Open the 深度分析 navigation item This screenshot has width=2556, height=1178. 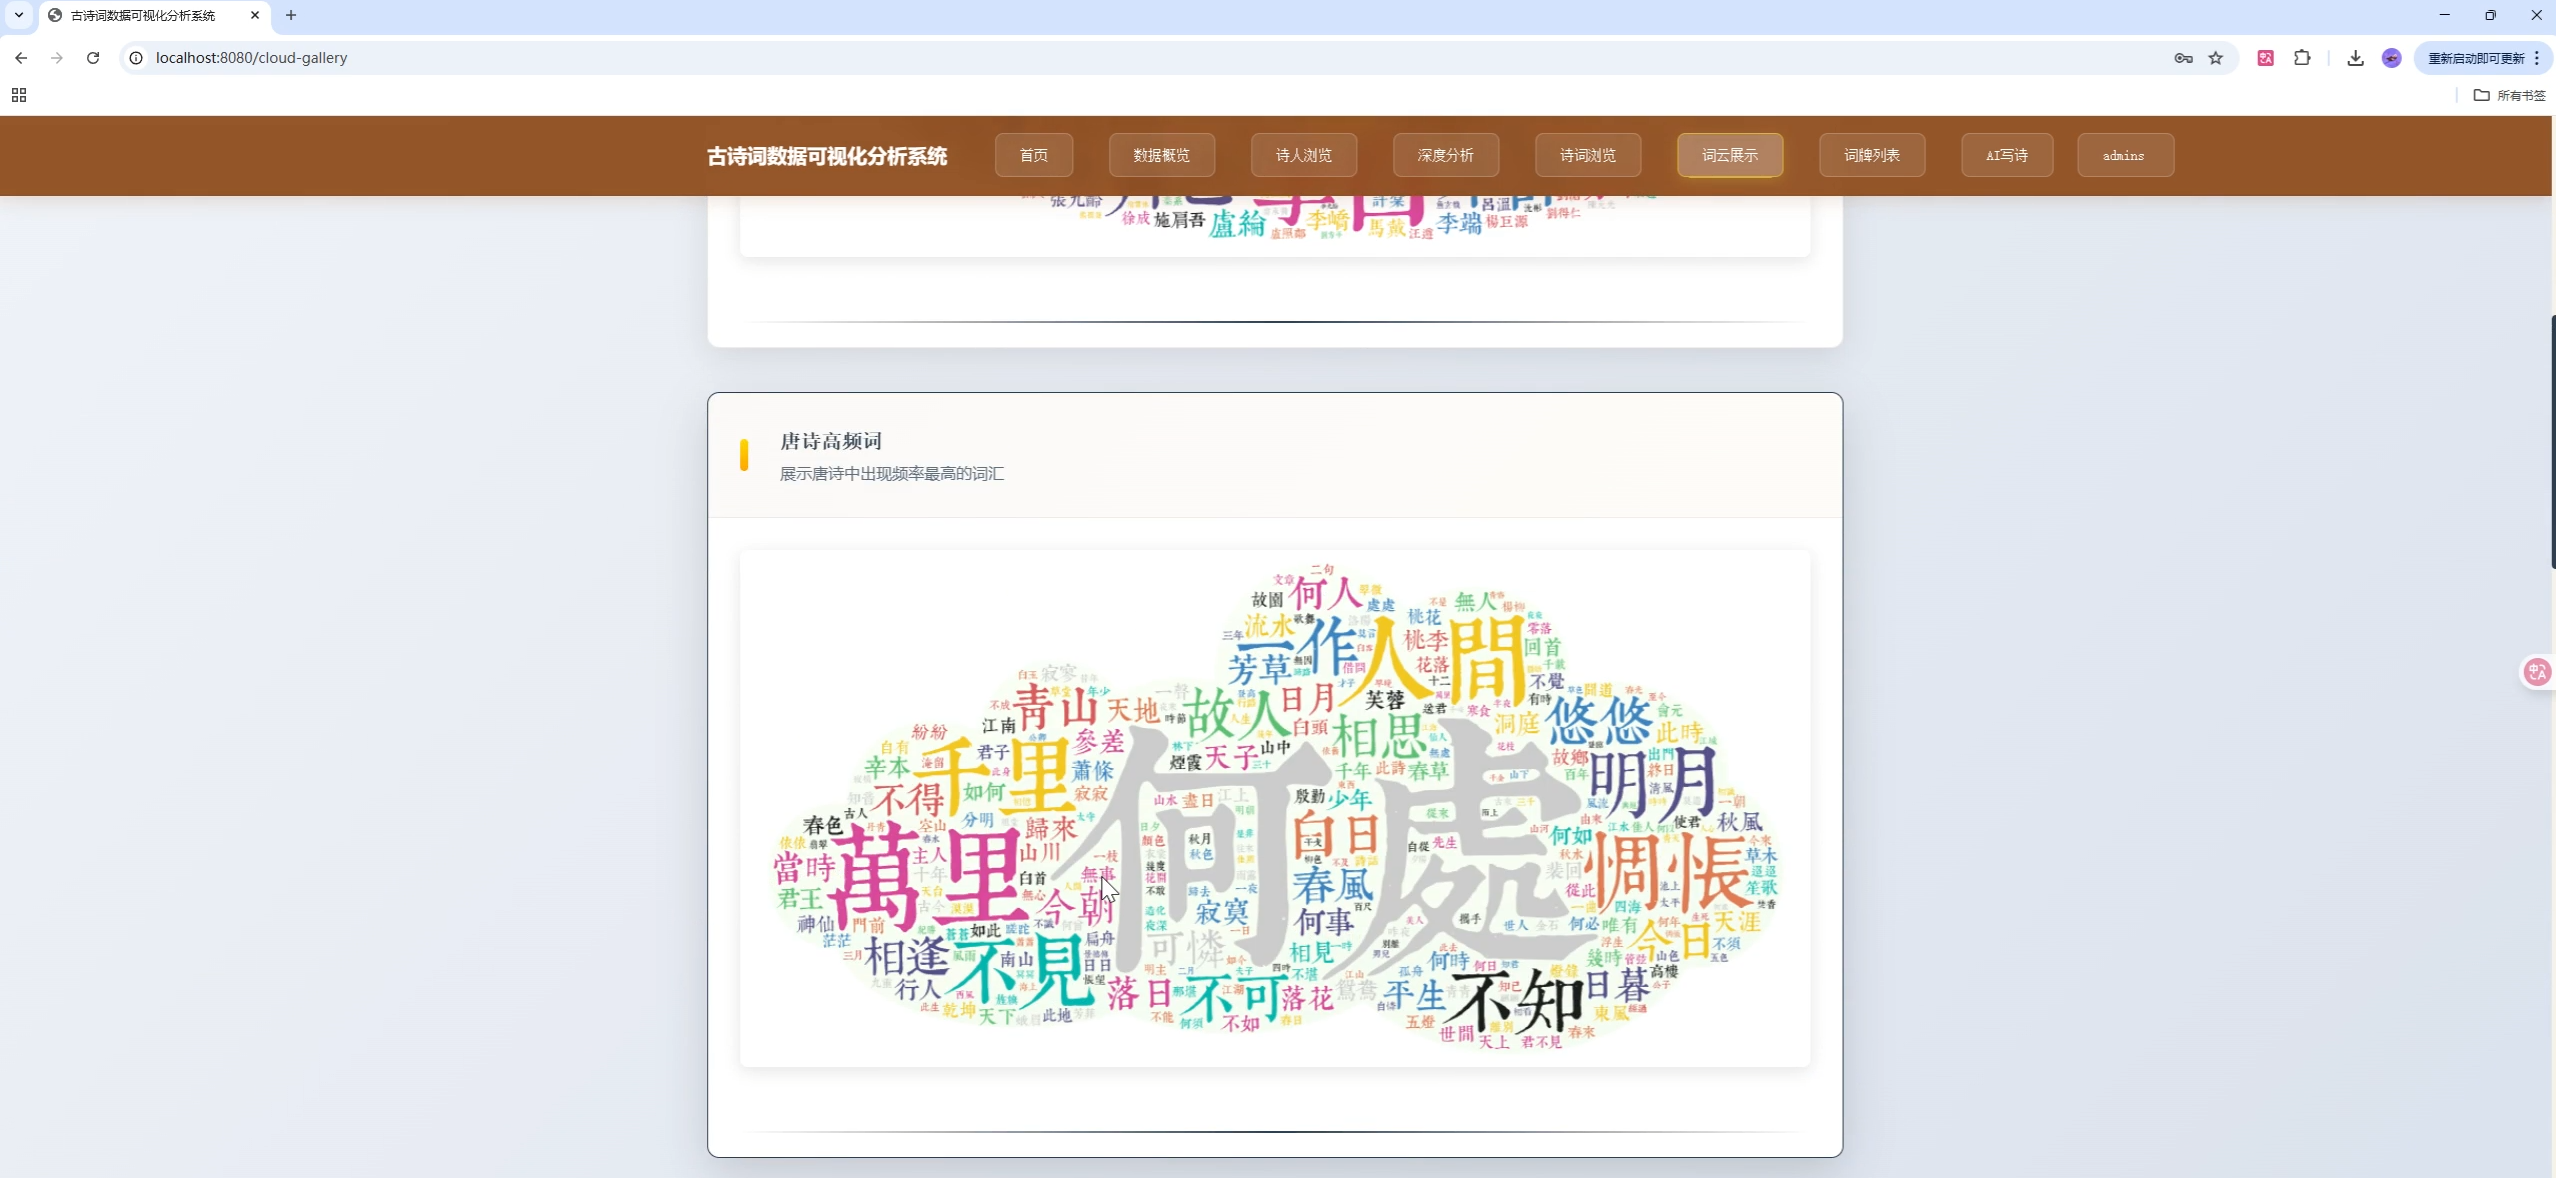point(1446,155)
